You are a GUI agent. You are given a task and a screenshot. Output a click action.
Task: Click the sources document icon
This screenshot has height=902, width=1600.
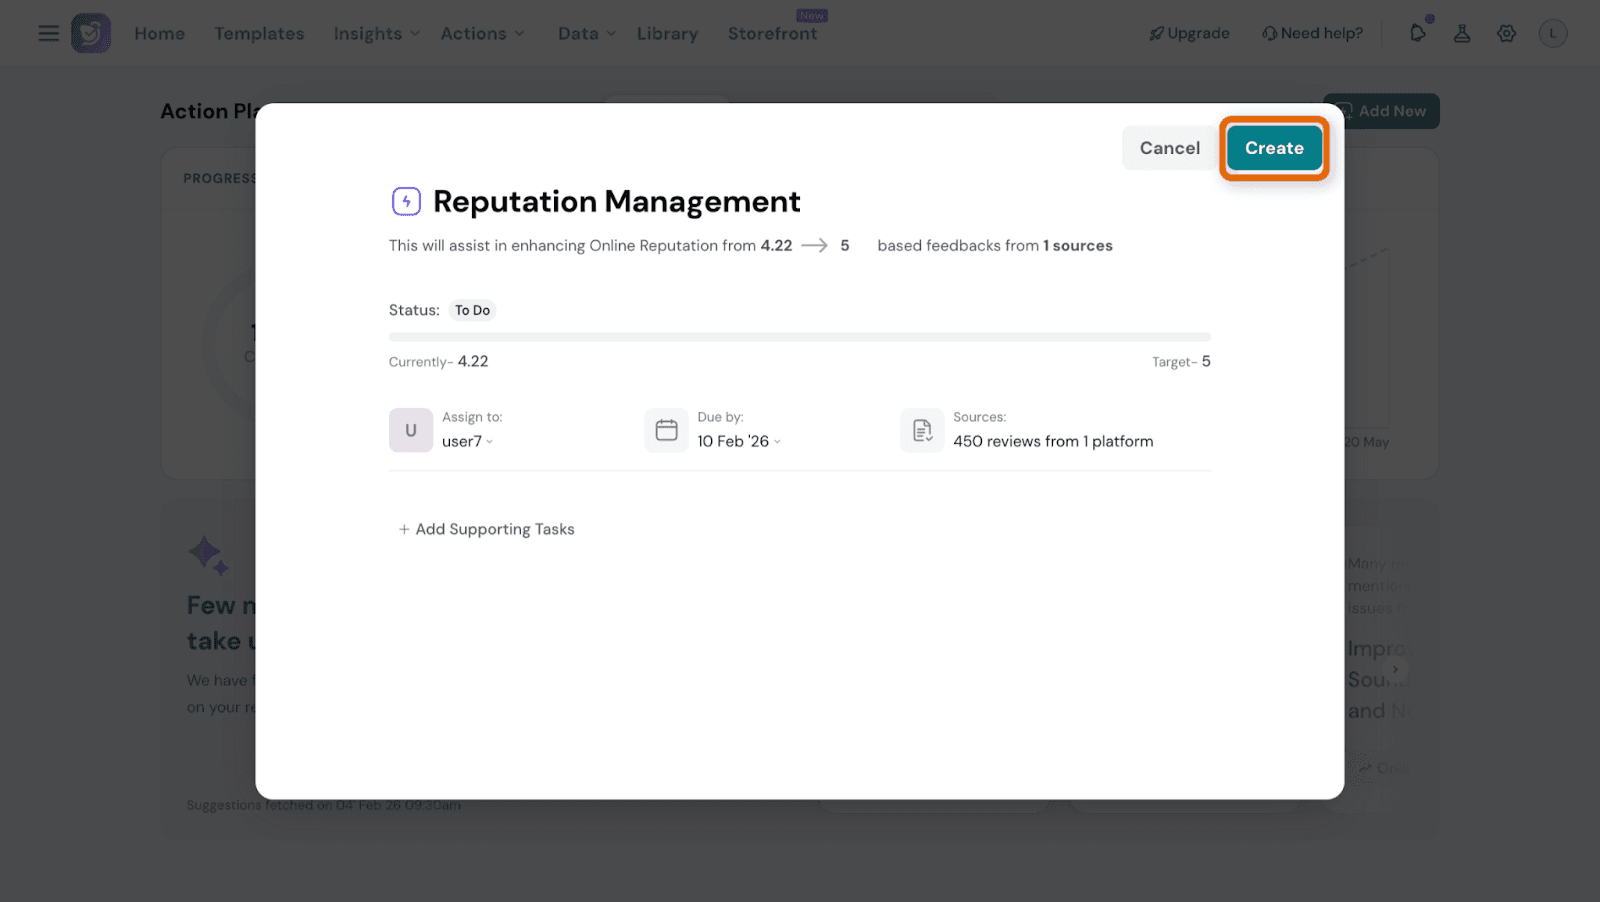point(922,430)
